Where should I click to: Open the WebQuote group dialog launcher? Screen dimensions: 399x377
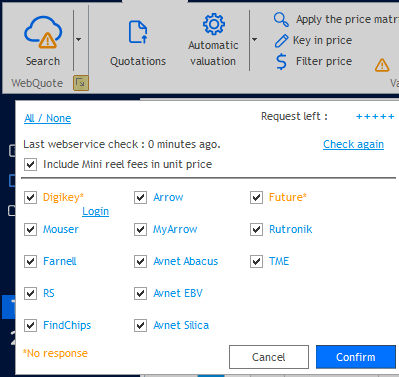(81, 83)
